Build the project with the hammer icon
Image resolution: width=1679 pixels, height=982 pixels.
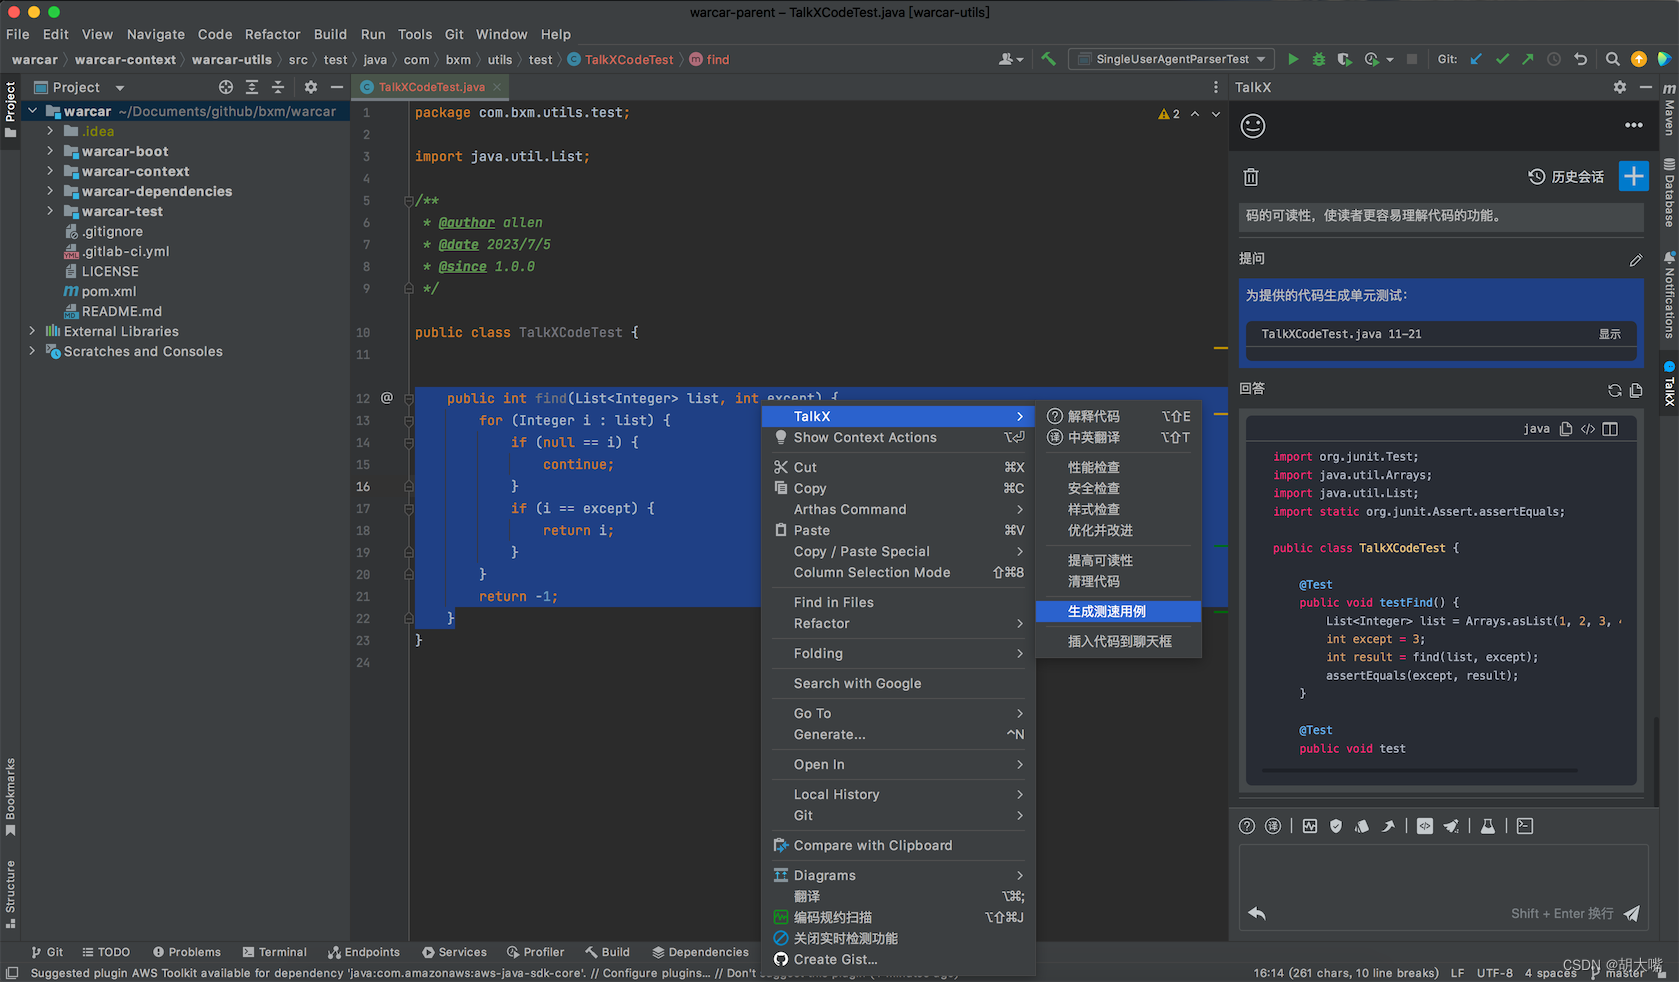[x=1048, y=59]
